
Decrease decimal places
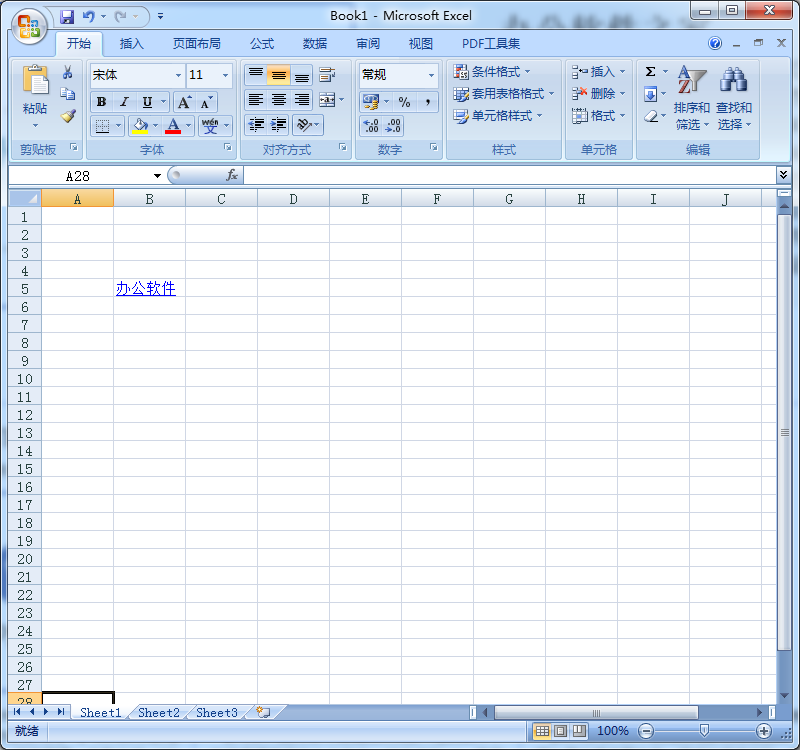pyautogui.click(x=393, y=126)
